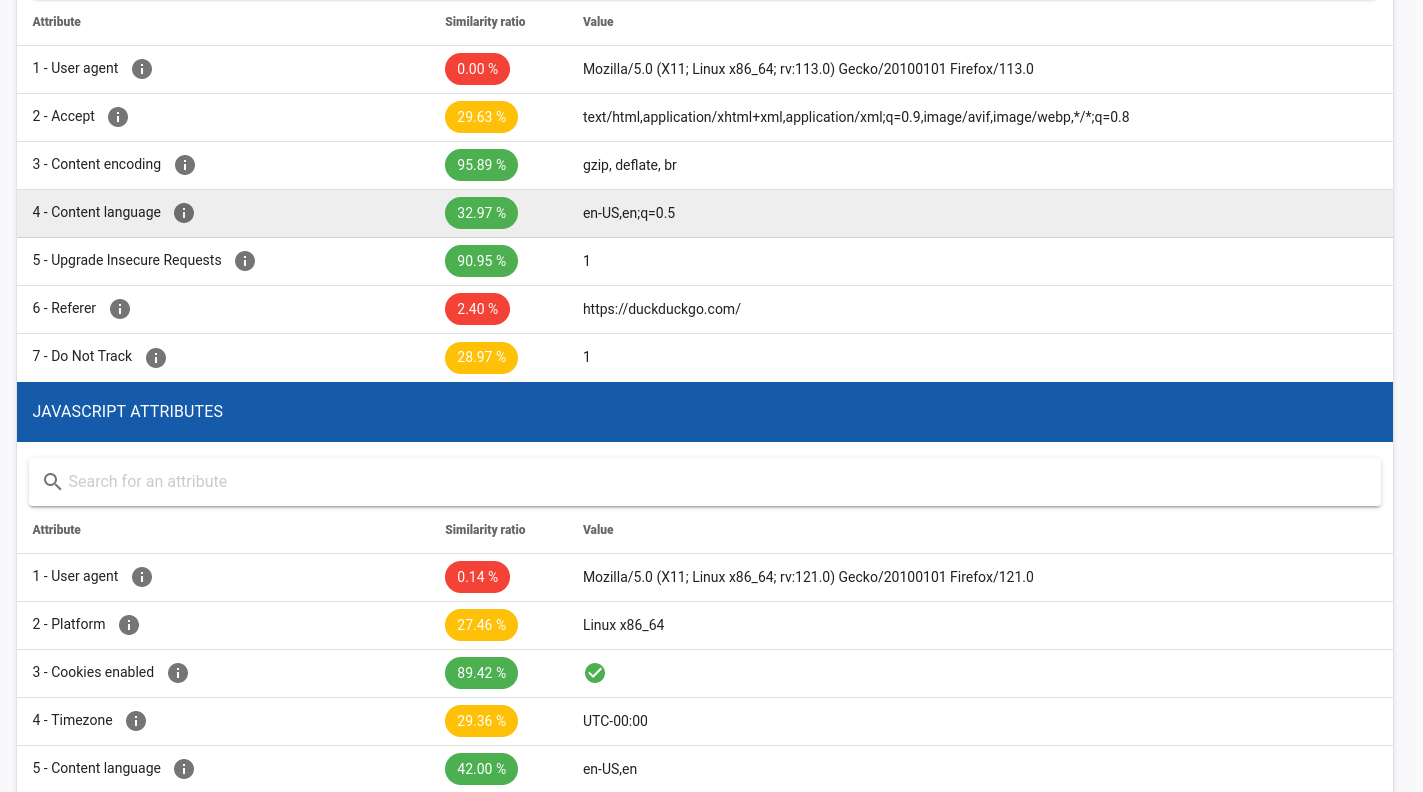
Task: Click the magnifier icon in search bar
Action: click(x=53, y=482)
